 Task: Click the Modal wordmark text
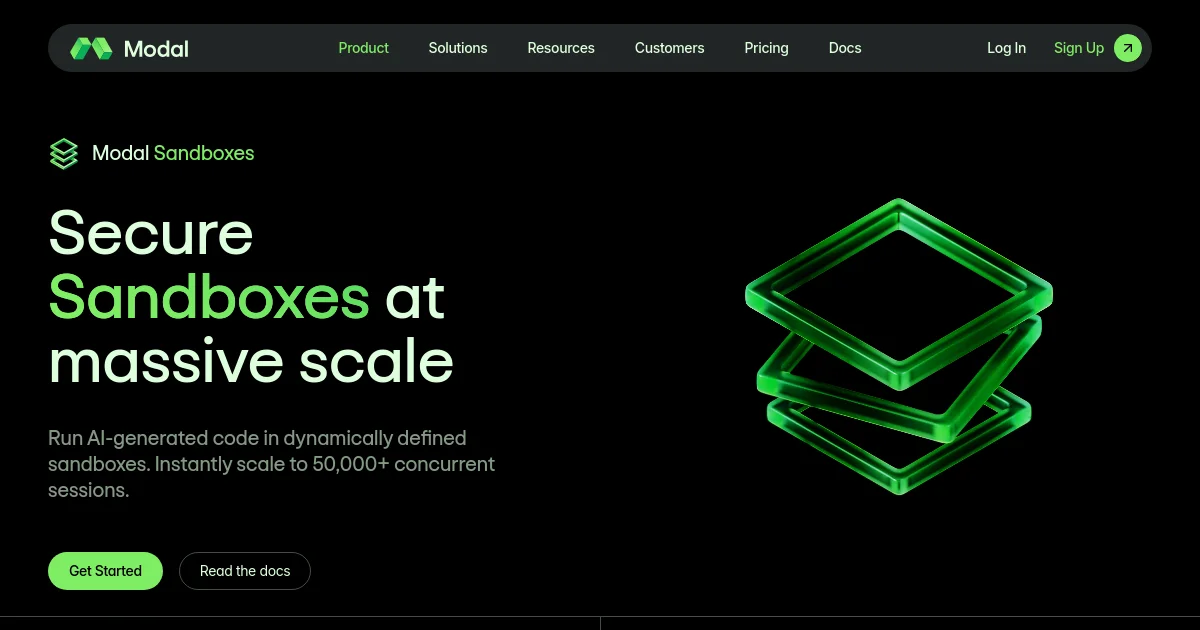point(156,48)
